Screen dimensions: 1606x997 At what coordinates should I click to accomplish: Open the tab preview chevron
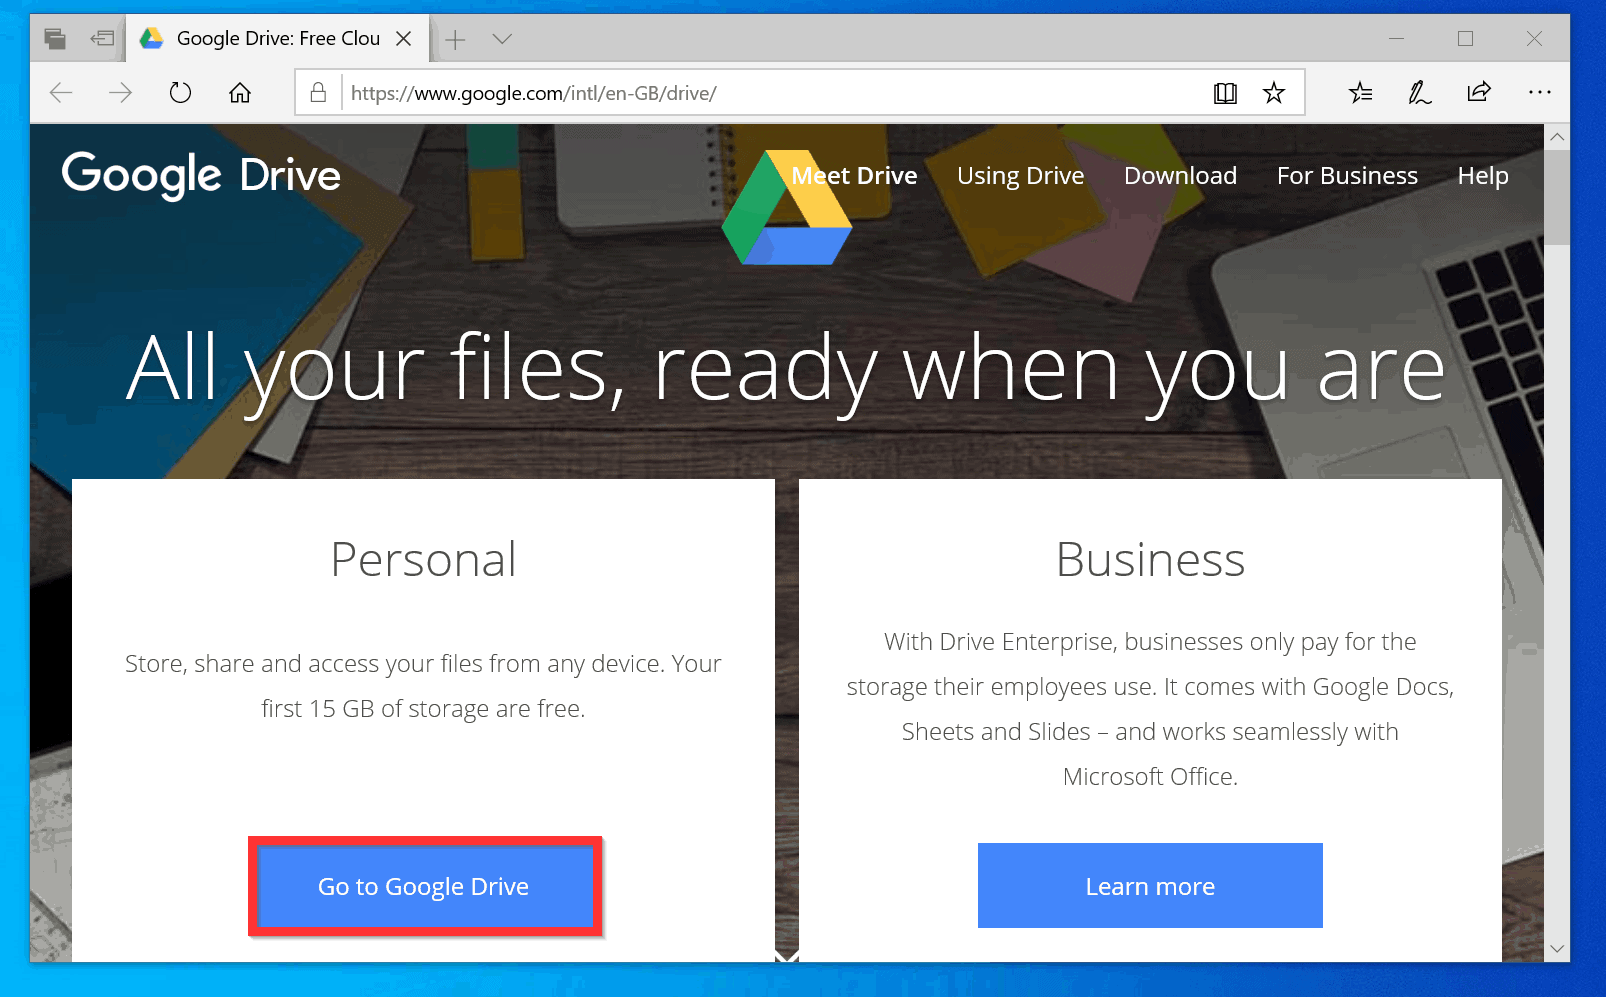click(x=501, y=38)
